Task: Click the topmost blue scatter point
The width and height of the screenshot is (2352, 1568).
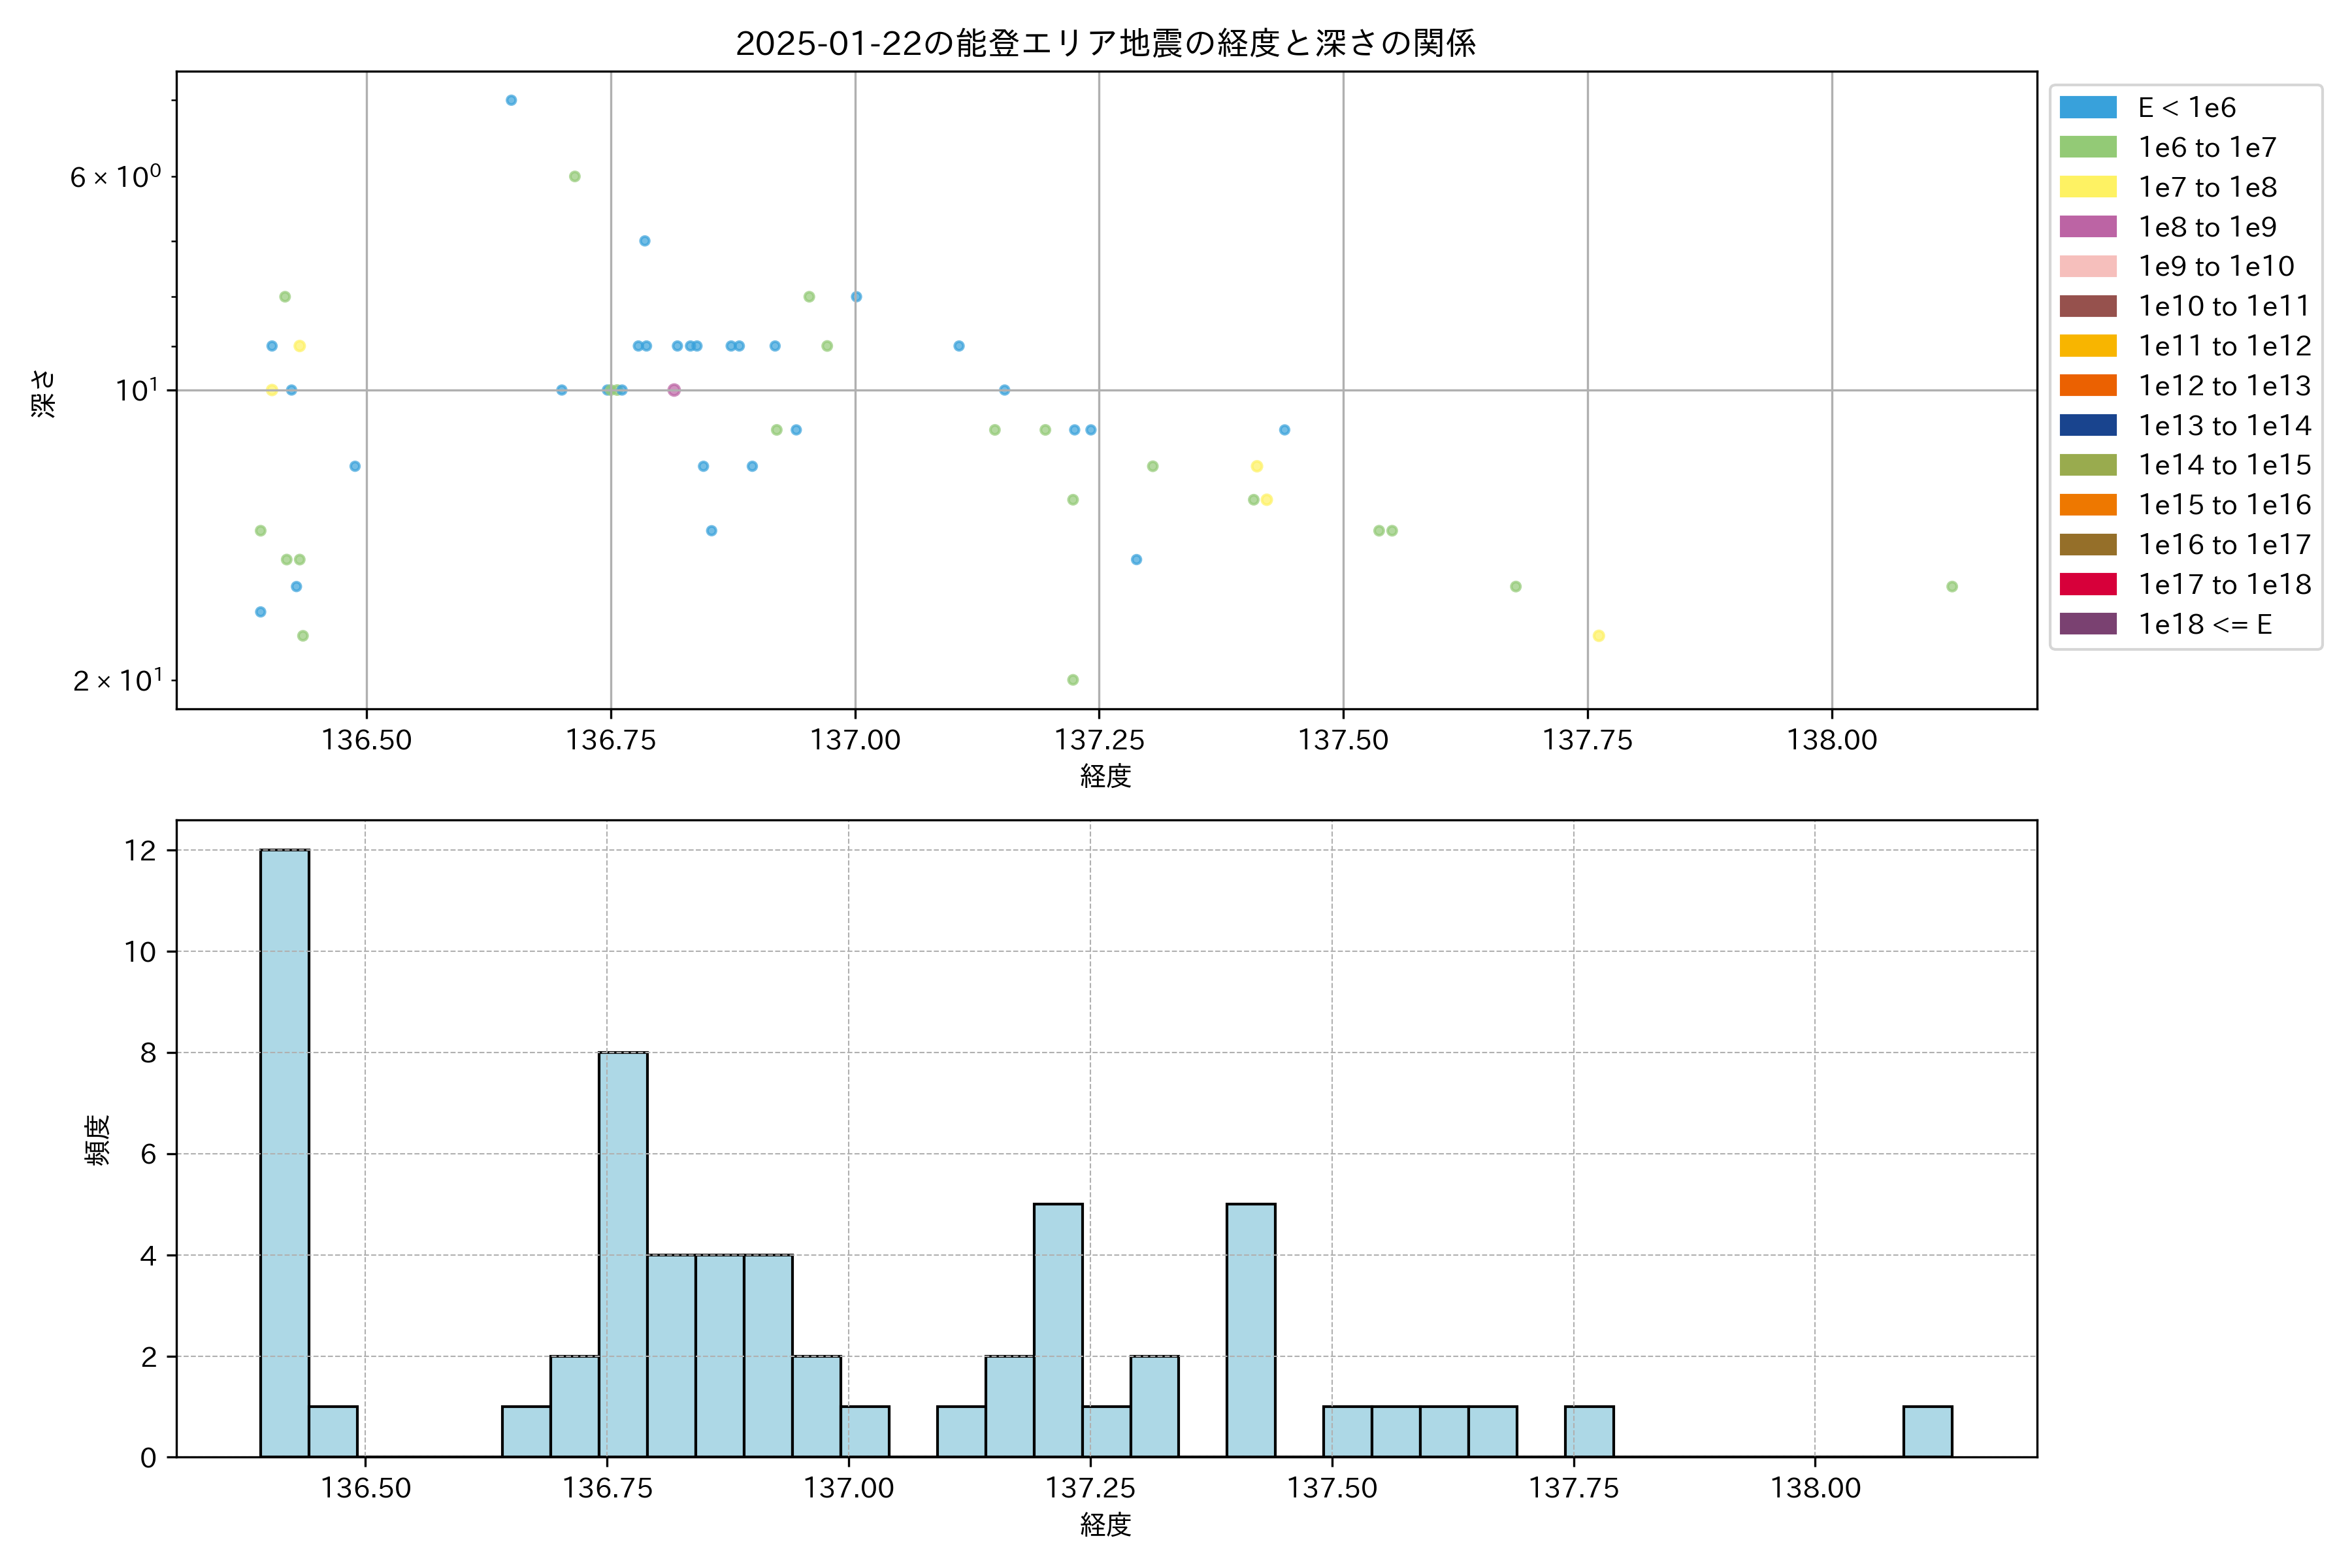Action: (511, 100)
